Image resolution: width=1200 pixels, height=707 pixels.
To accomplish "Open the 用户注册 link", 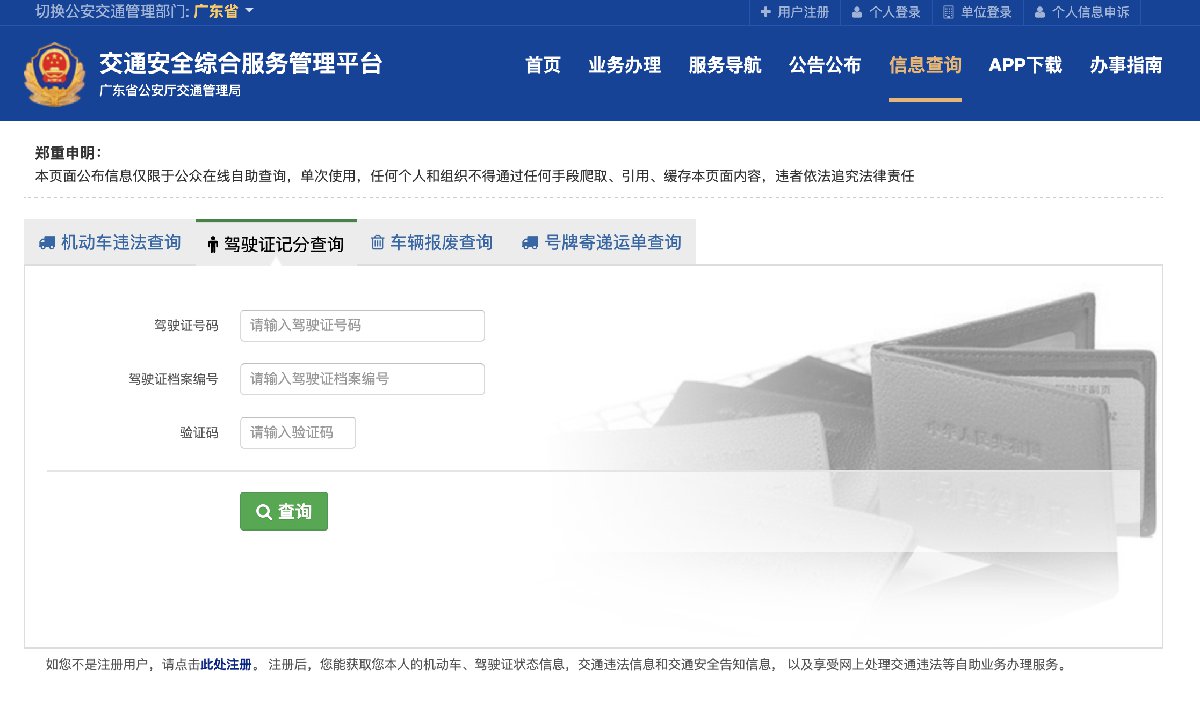I will (x=795, y=12).
